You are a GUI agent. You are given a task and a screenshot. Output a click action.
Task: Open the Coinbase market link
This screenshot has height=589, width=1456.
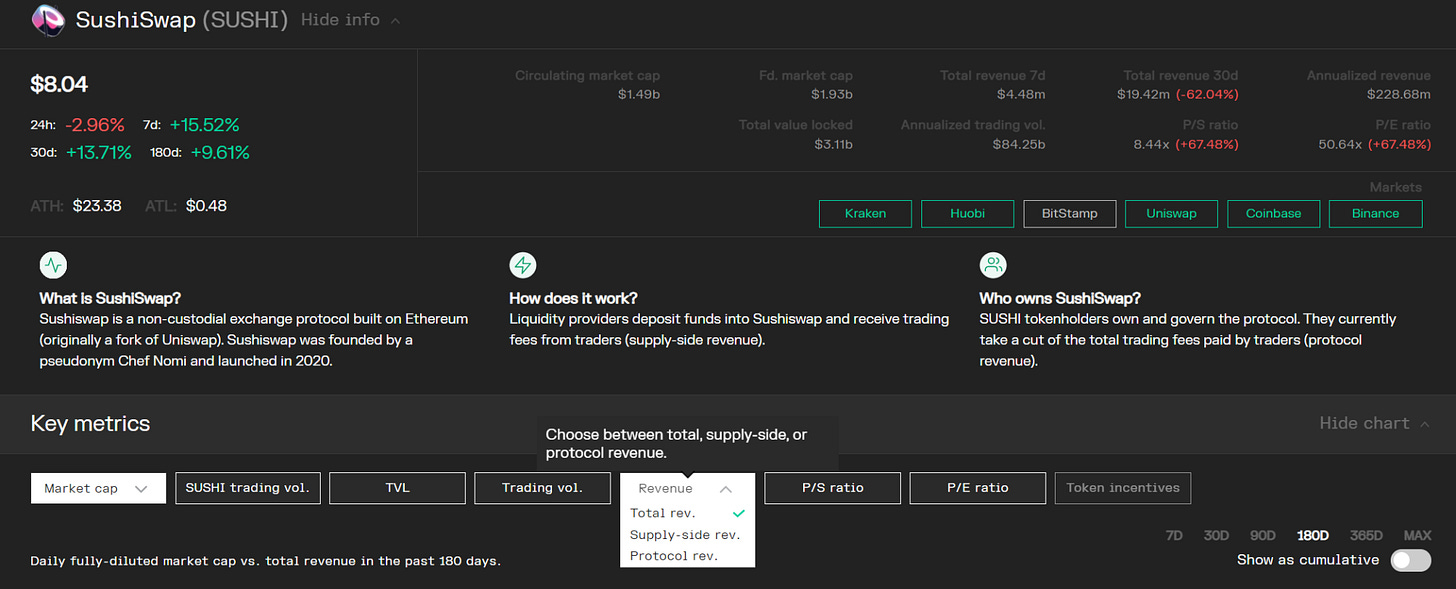[1273, 213]
